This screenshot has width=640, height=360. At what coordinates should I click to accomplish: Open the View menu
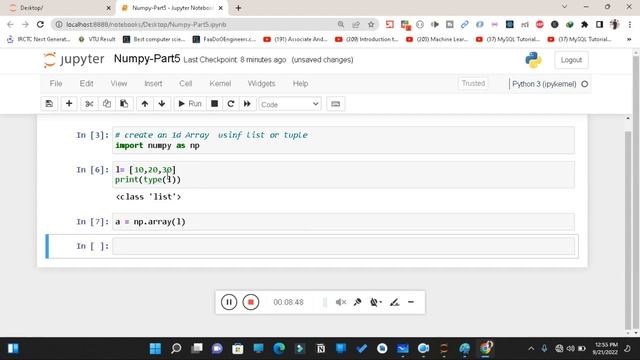[x=119, y=83]
